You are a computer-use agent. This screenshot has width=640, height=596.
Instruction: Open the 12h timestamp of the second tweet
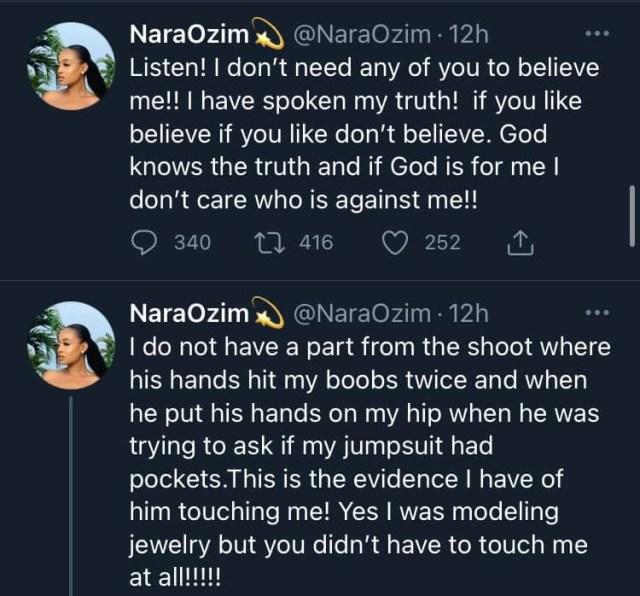point(469,314)
